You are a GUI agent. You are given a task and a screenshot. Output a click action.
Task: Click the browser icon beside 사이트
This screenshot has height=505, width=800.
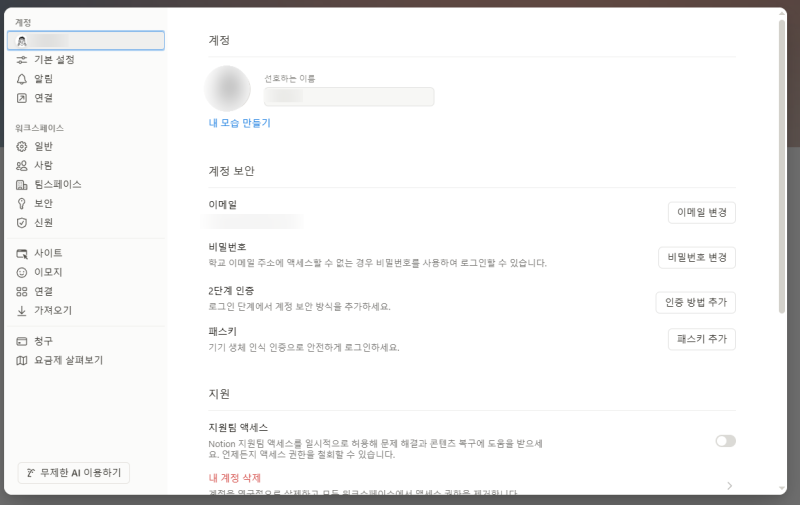[x=21, y=254]
